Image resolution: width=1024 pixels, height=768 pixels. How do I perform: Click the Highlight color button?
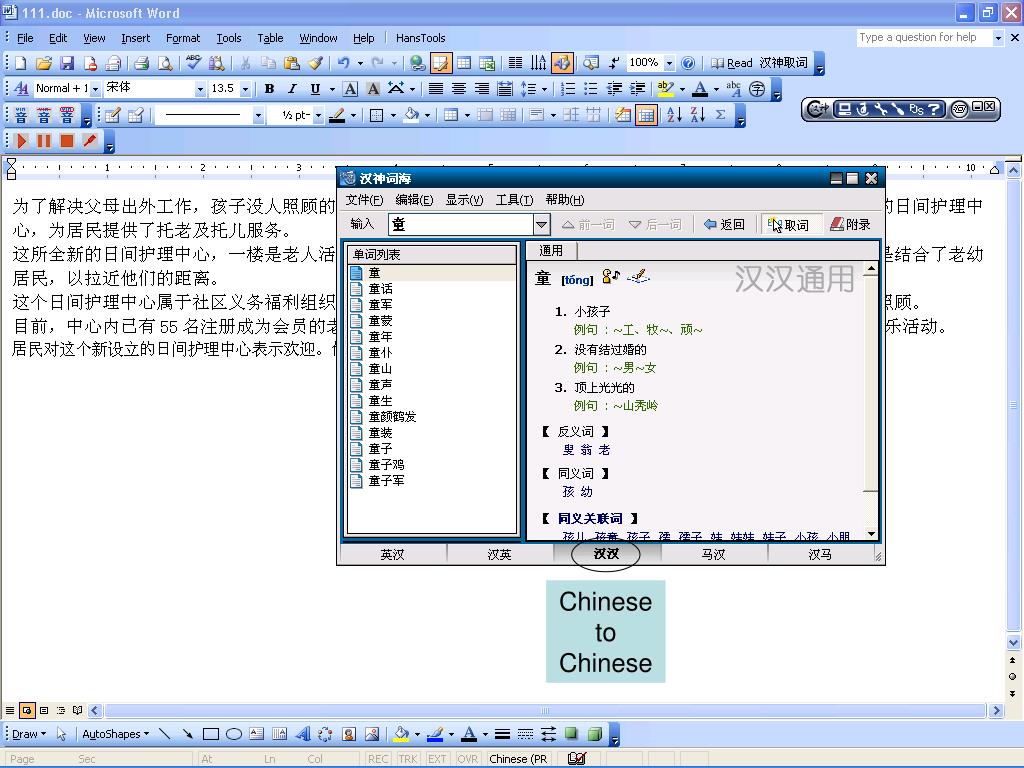[x=665, y=88]
